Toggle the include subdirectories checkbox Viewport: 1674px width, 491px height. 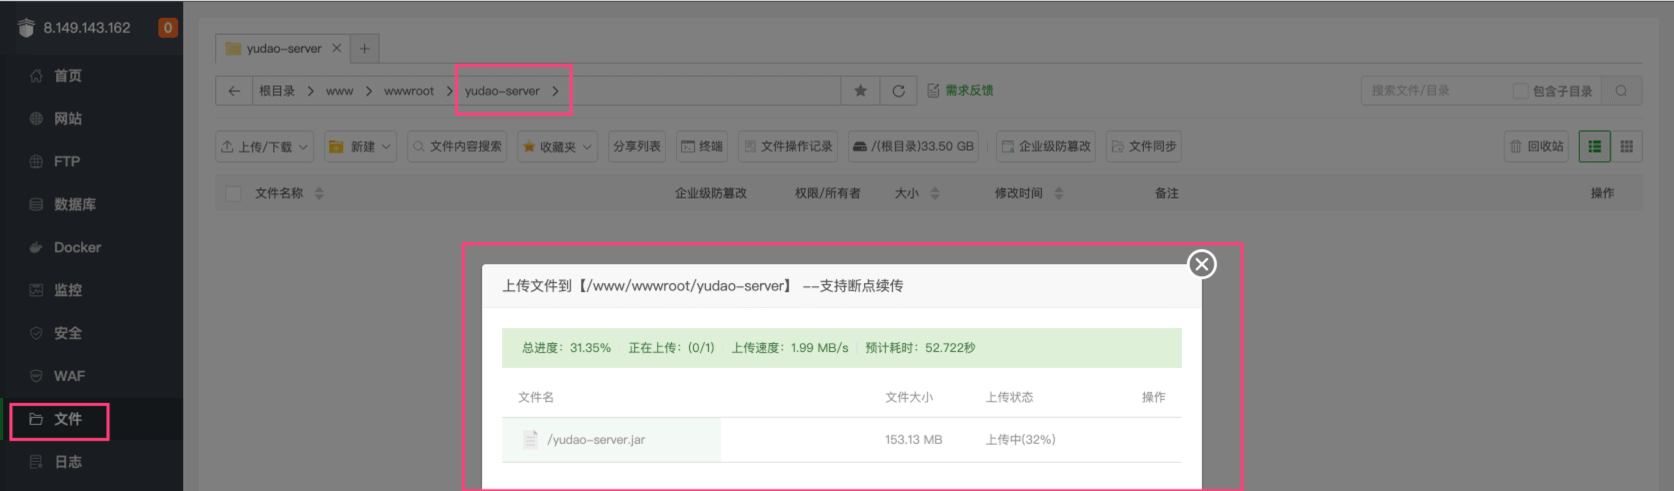pyautogui.click(x=1520, y=91)
